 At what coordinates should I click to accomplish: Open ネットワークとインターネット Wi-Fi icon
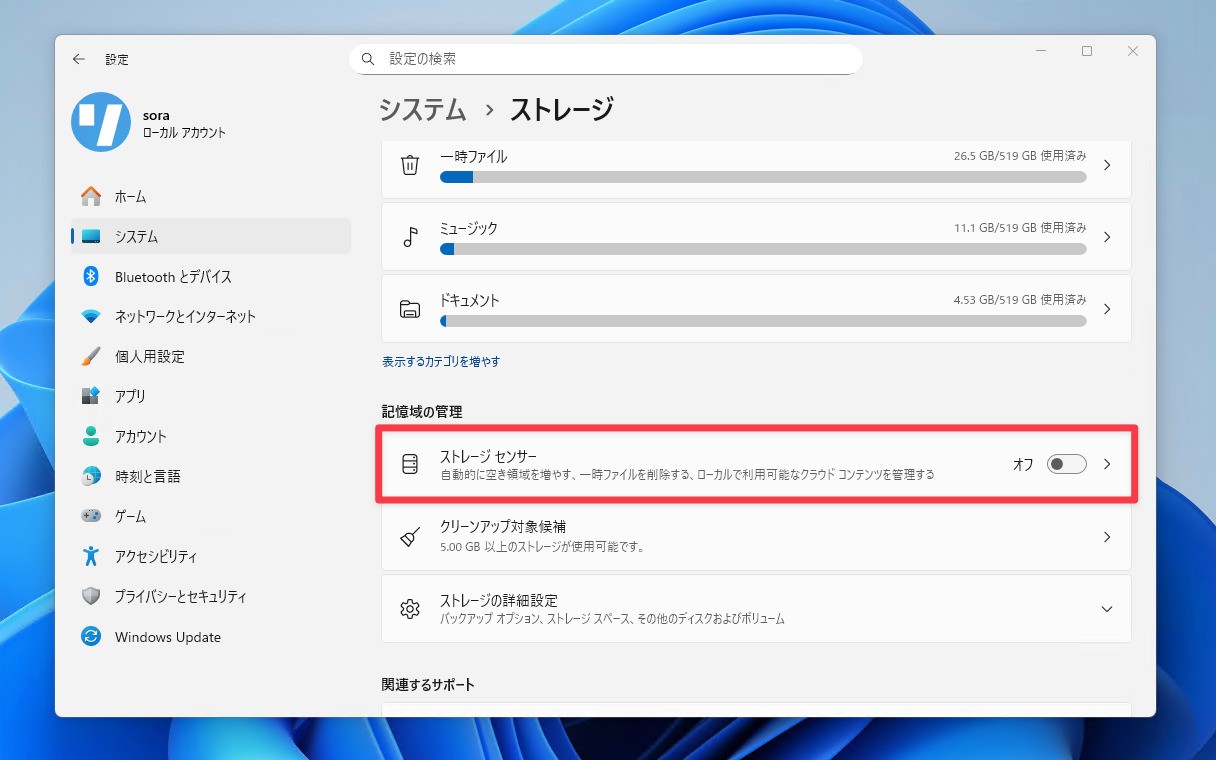(91, 316)
